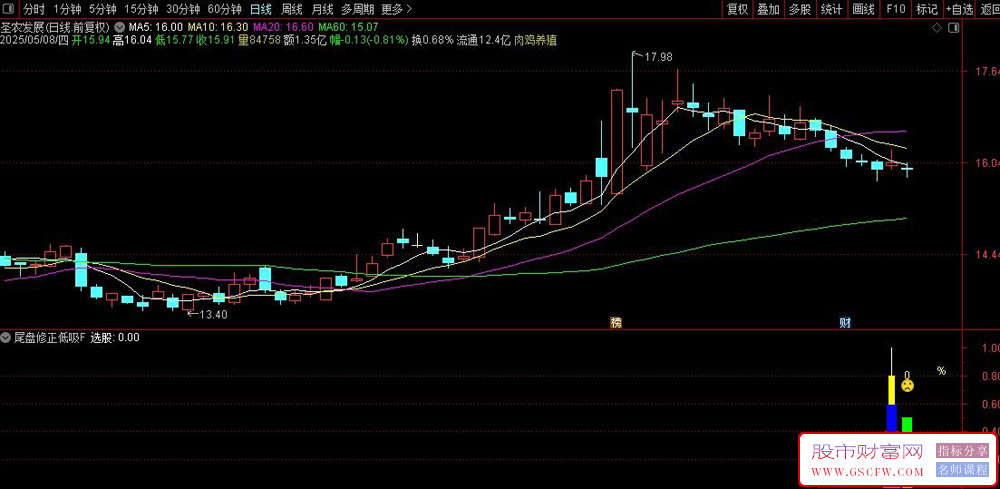Click the 返回 back button
1000x489 pixels.
click(989, 9)
